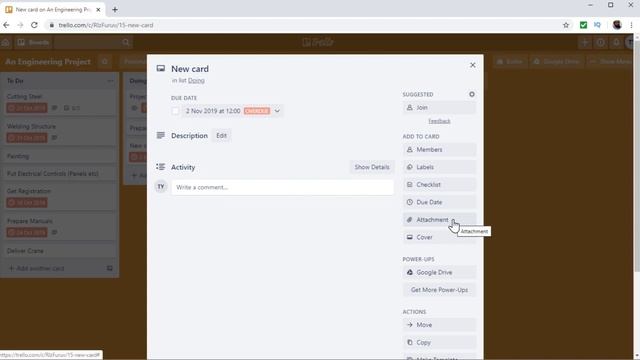Focus the Write a comment field

[x=282, y=187]
